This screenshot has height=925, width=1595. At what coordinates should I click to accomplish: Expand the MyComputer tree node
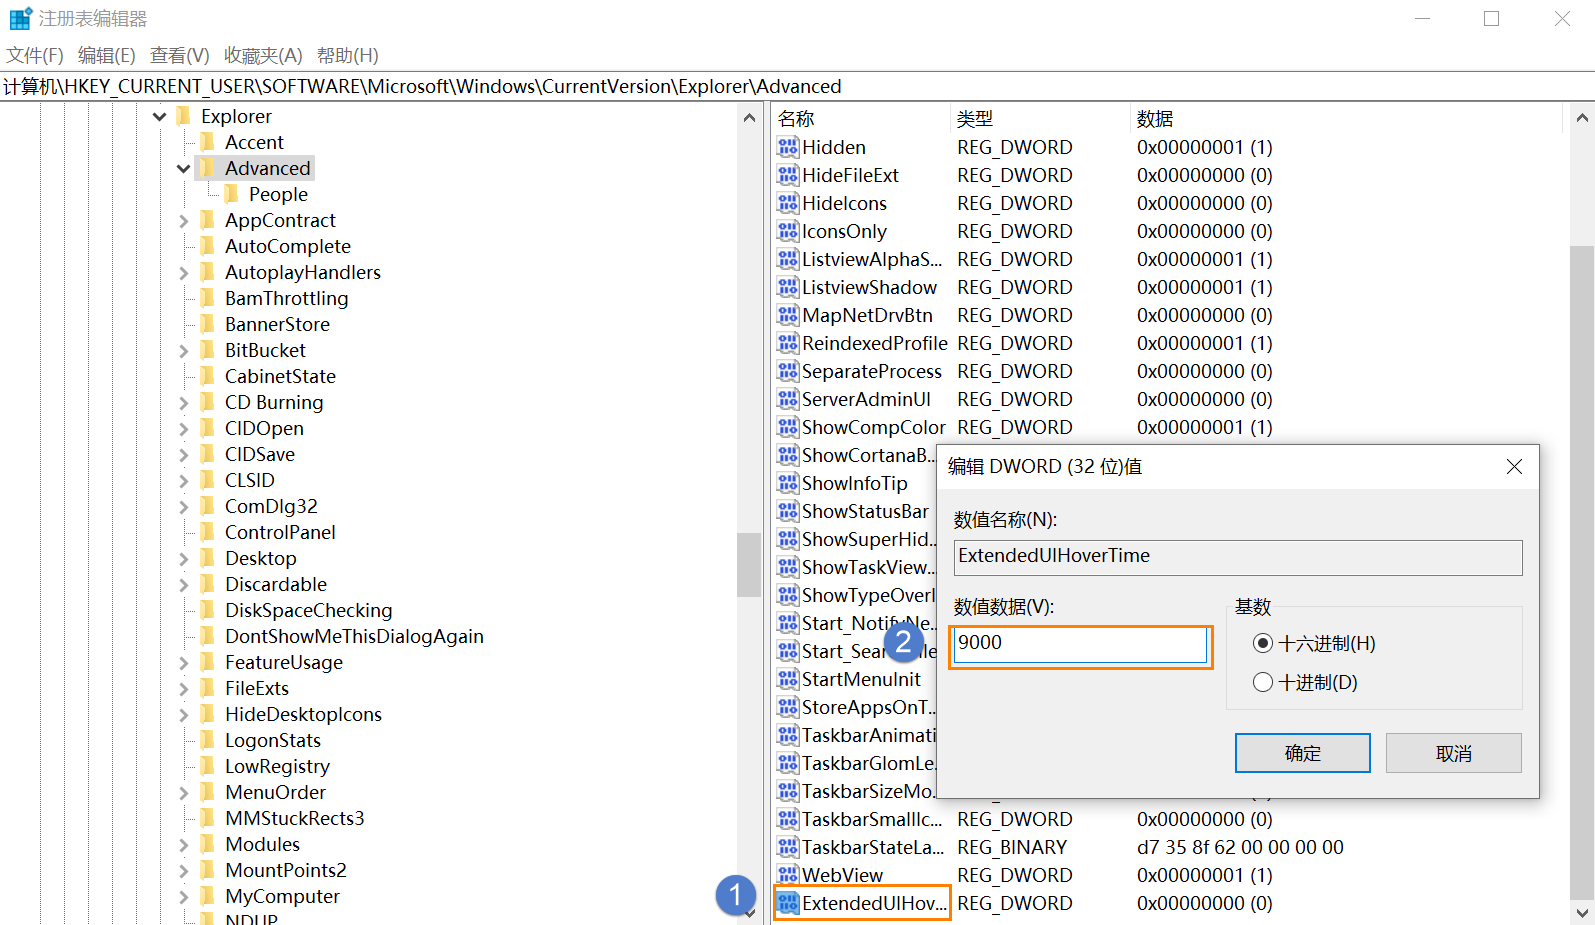pyautogui.click(x=184, y=897)
